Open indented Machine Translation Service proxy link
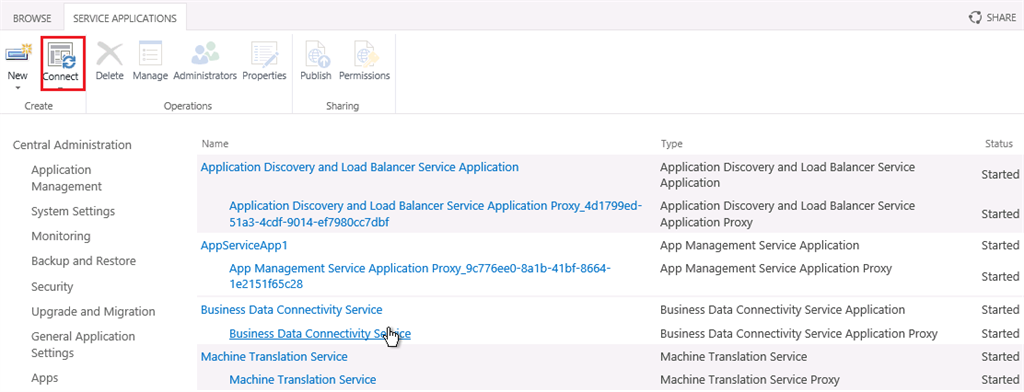The width and height of the screenshot is (1024, 392). point(302,380)
